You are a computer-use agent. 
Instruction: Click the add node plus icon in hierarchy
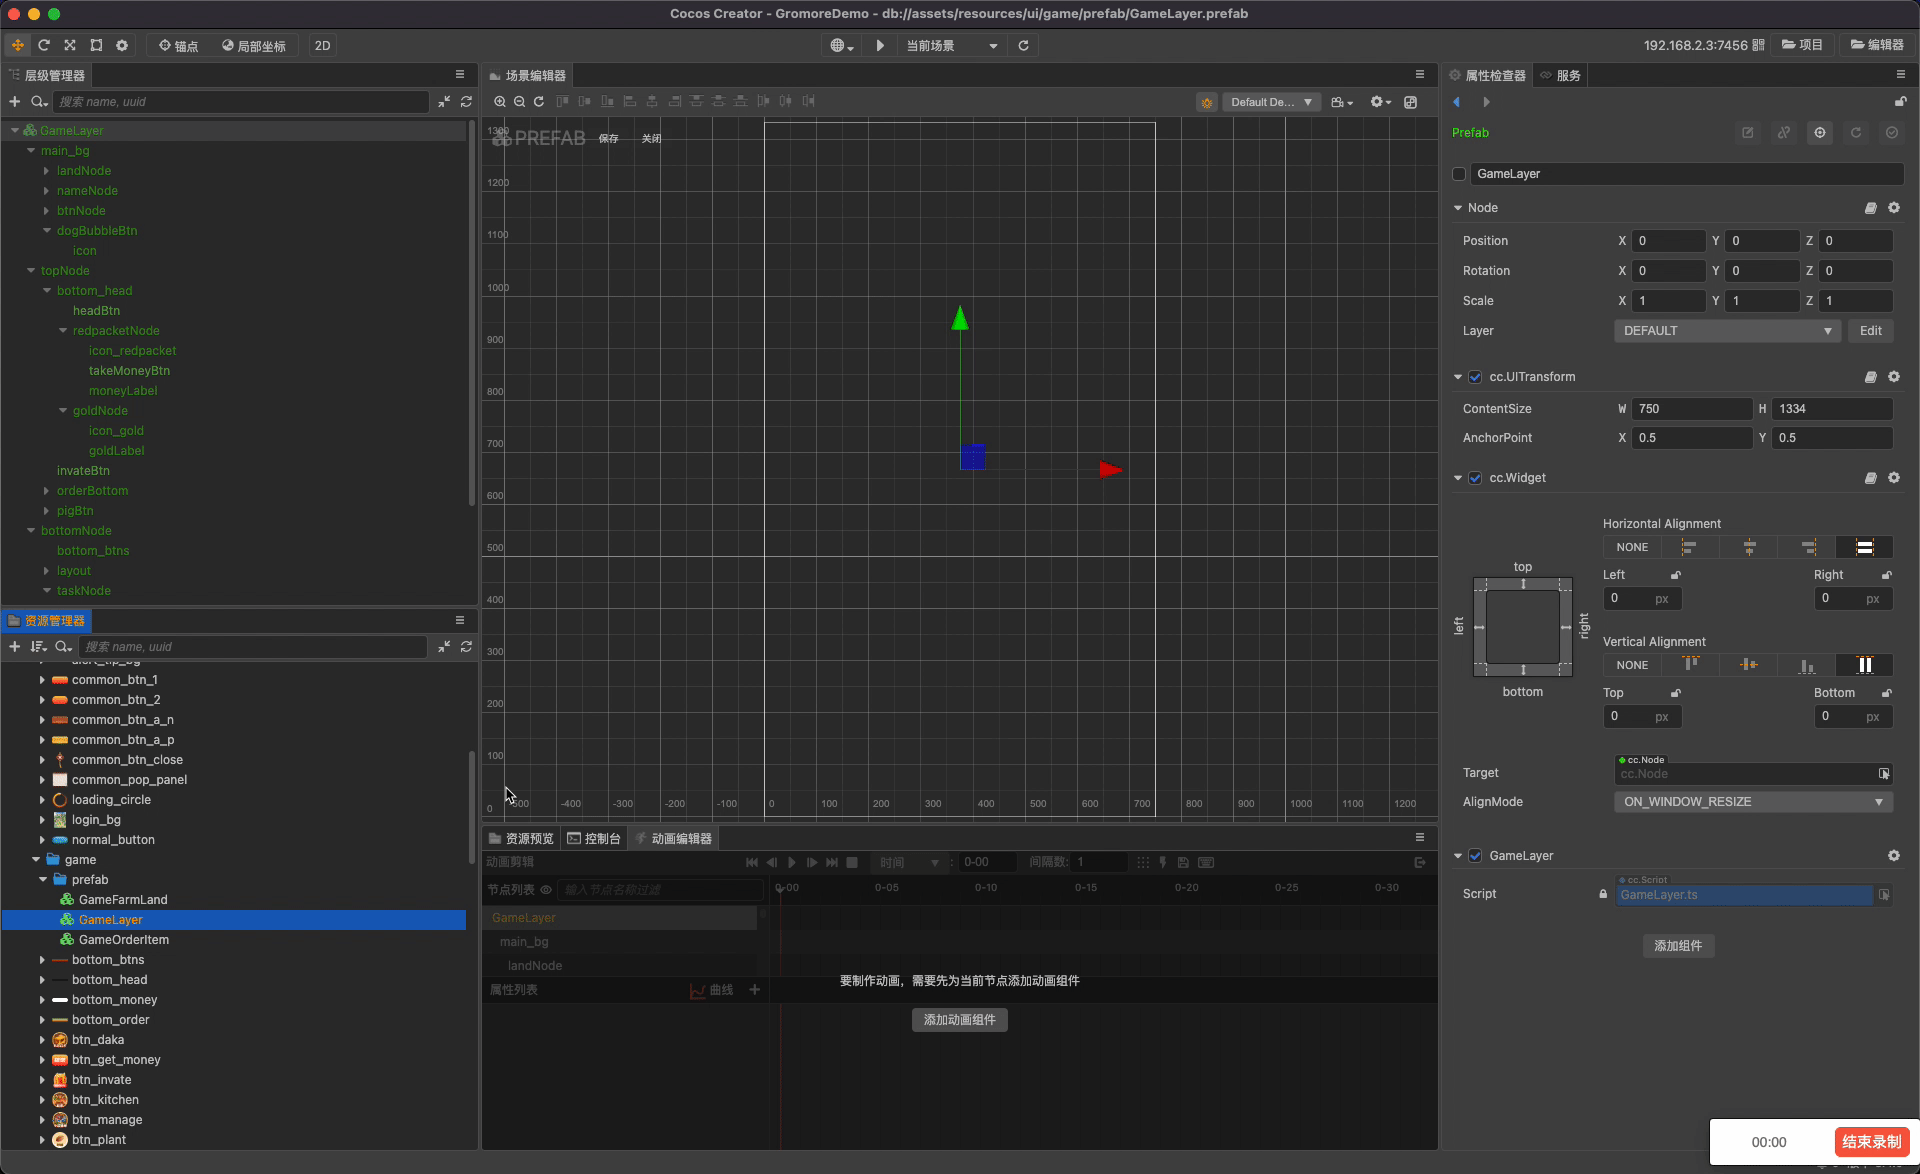click(15, 102)
